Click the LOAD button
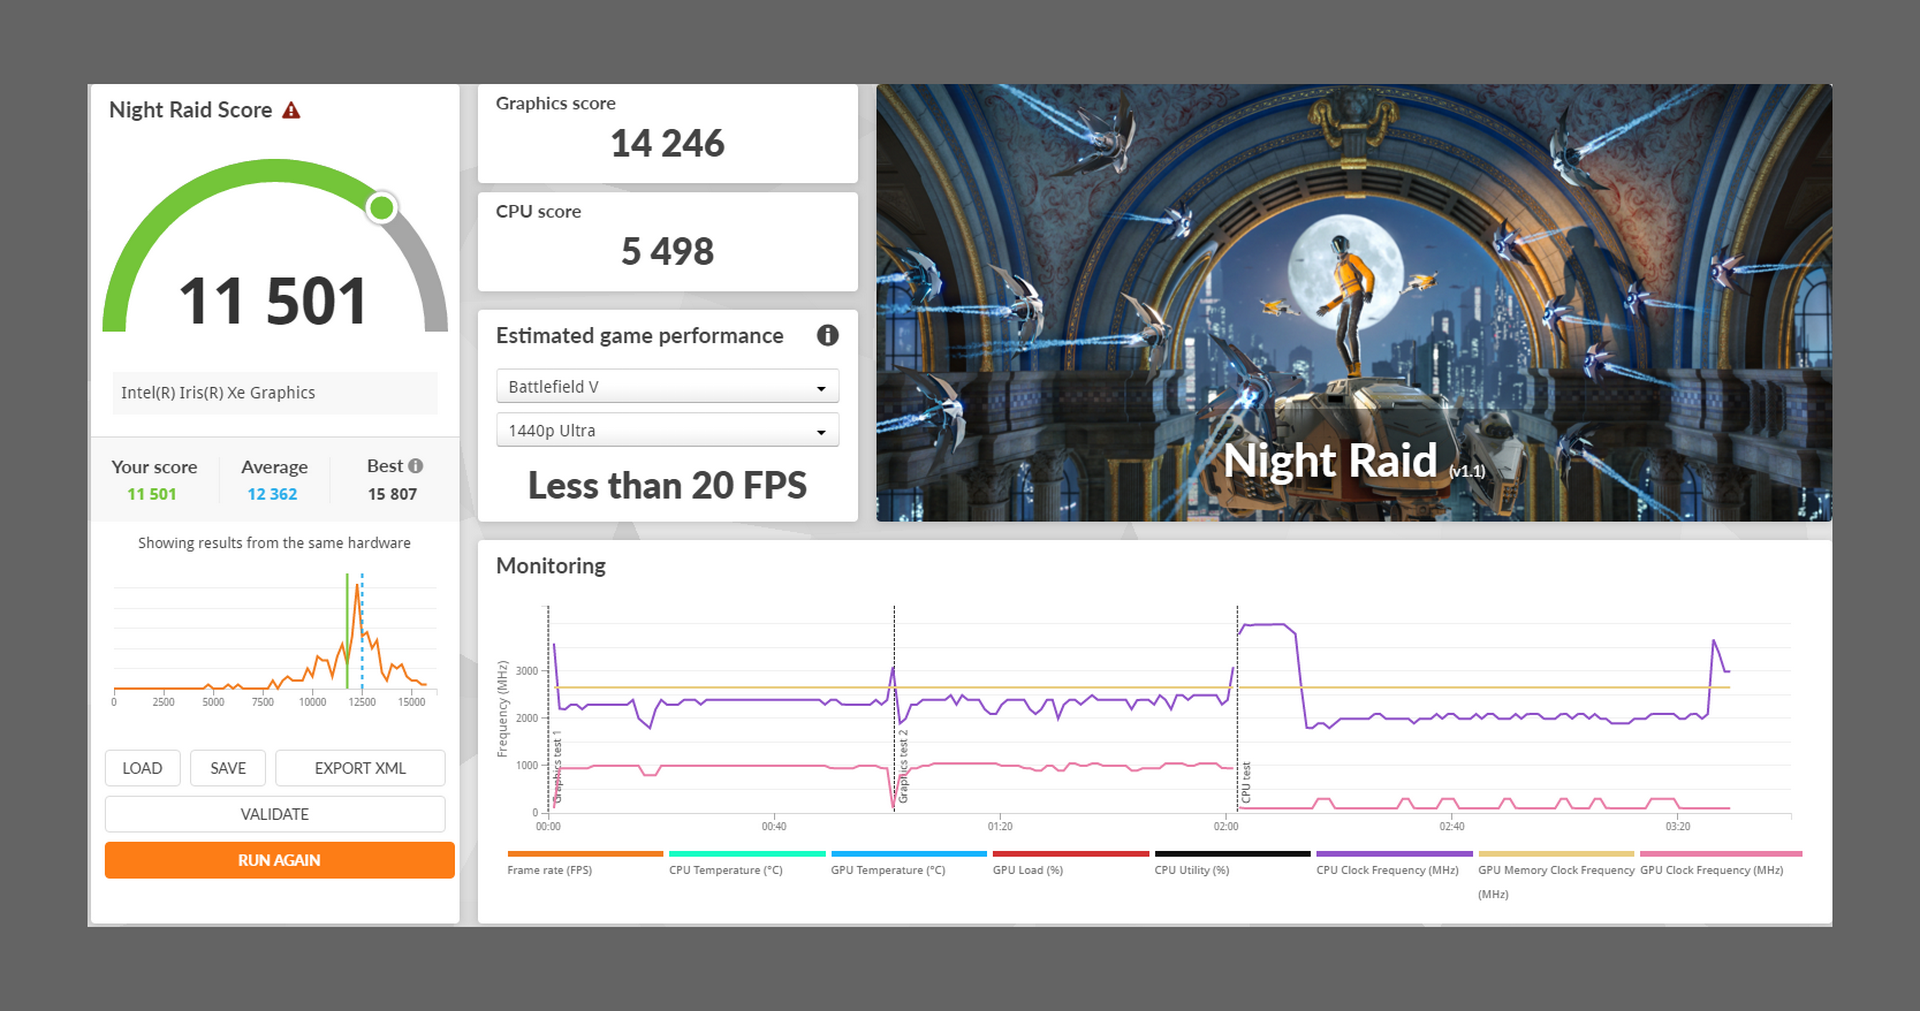The image size is (1920, 1011). coord(142,768)
